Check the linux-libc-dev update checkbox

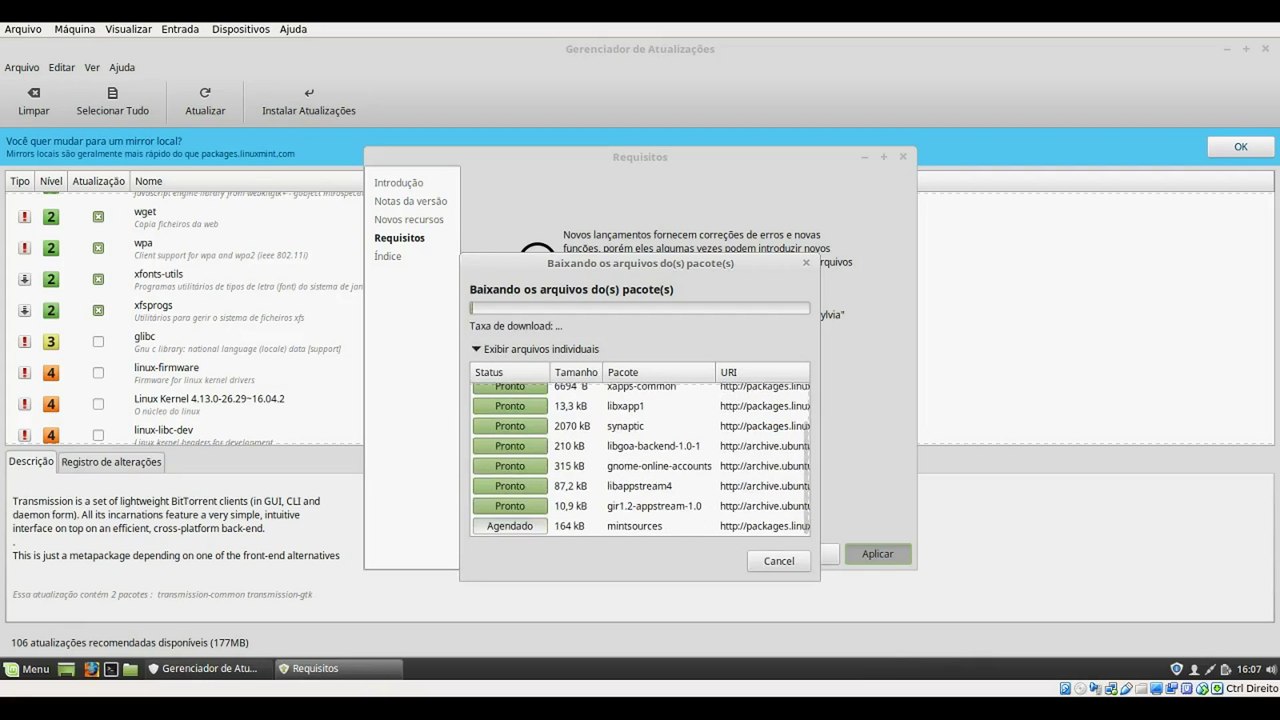coord(98,435)
